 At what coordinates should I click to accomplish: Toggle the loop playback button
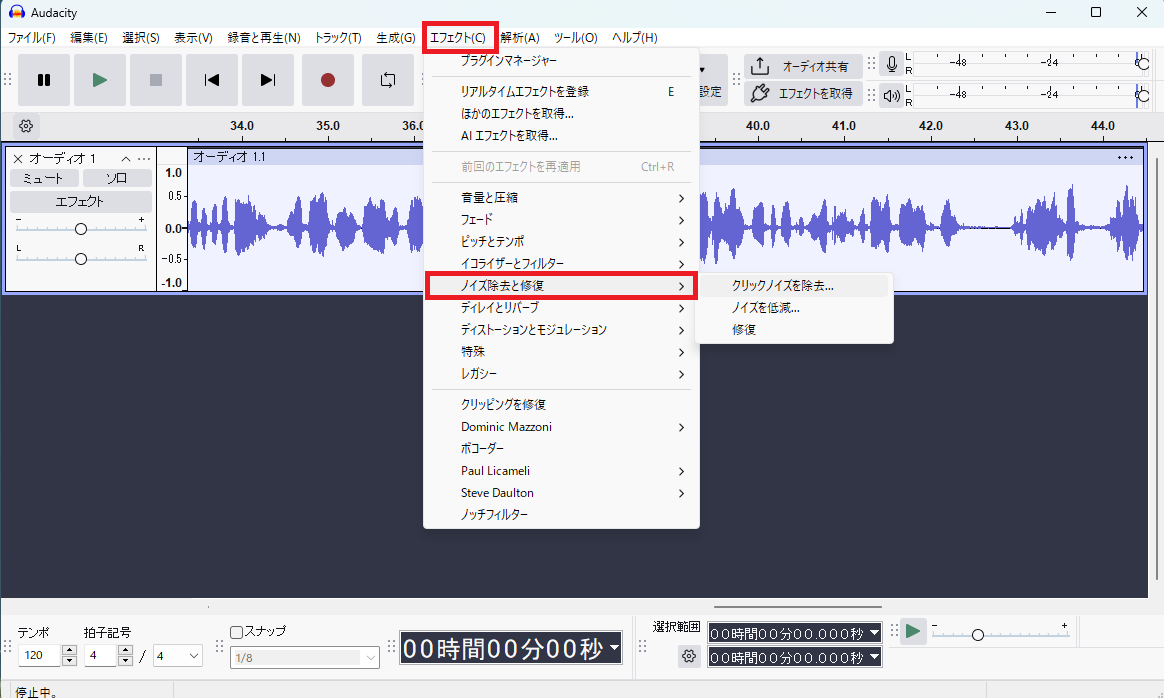point(388,80)
